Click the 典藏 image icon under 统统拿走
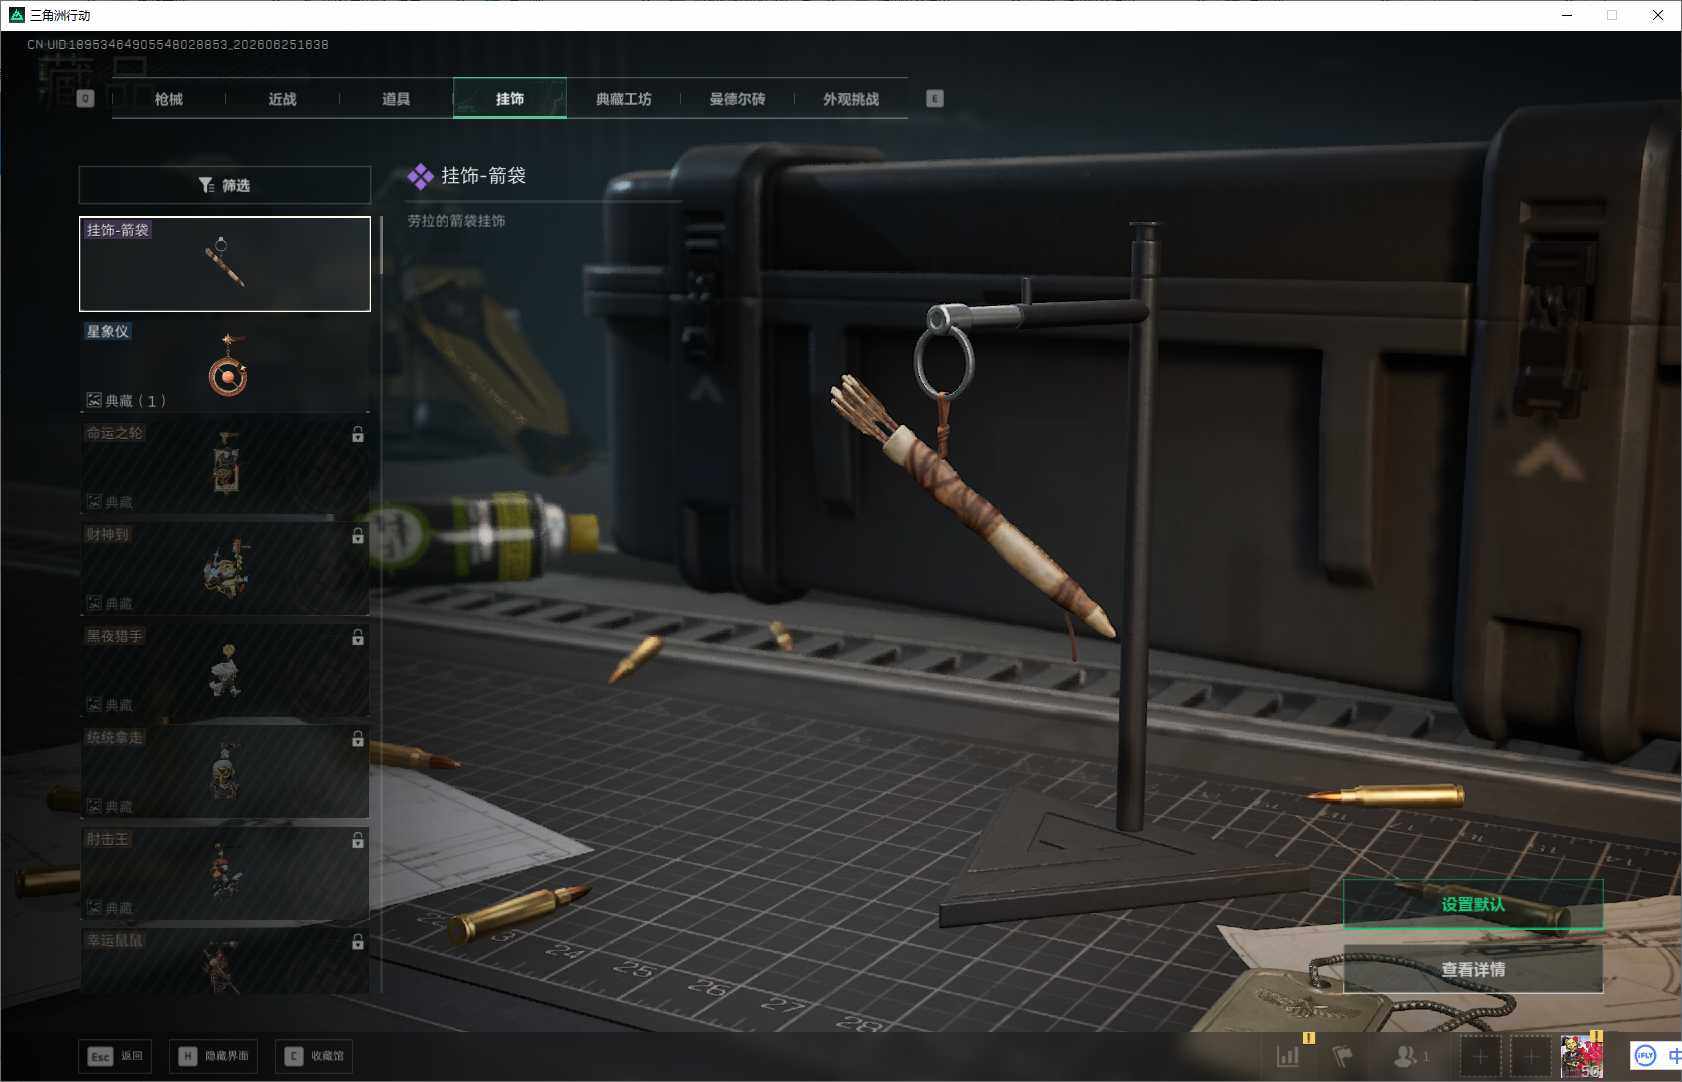The width and height of the screenshot is (1682, 1082). coord(94,806)
